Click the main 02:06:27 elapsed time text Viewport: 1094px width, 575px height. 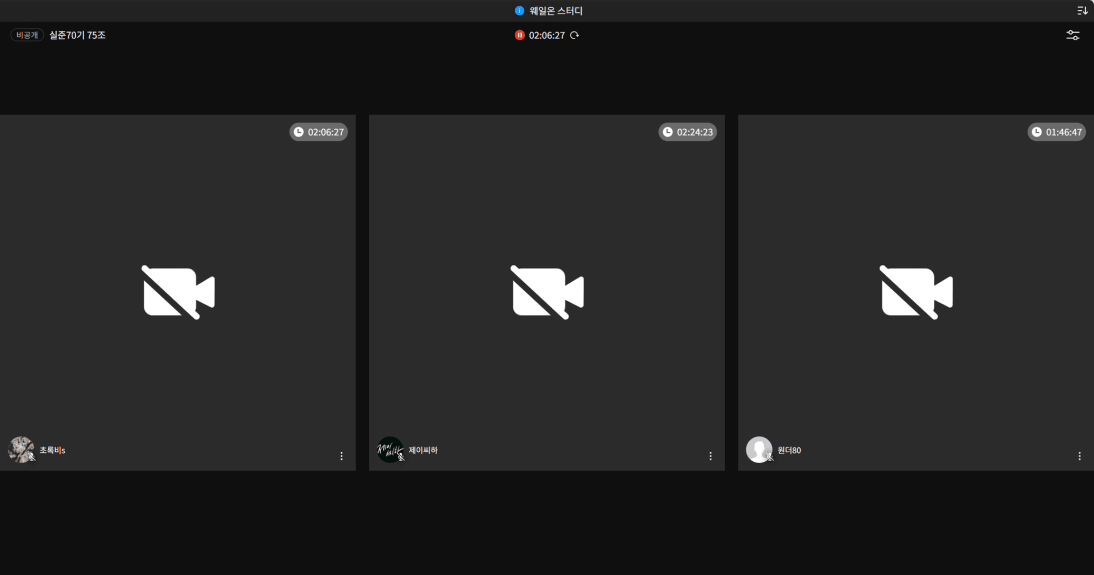[x=547, y=35]
